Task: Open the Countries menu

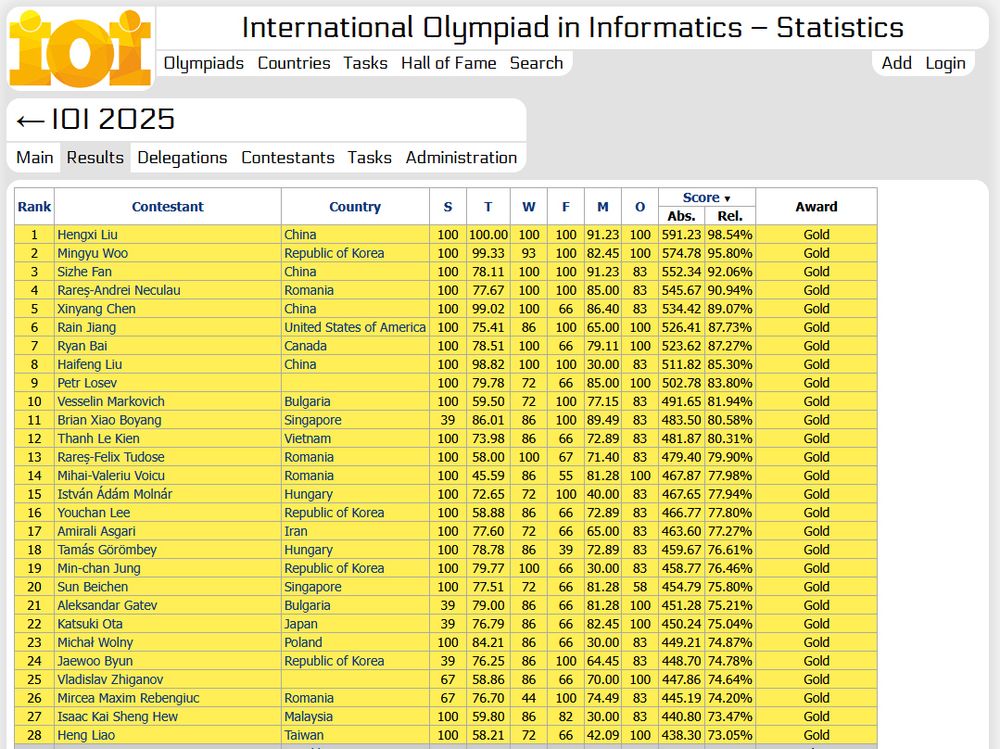Action: click(294, 63)
